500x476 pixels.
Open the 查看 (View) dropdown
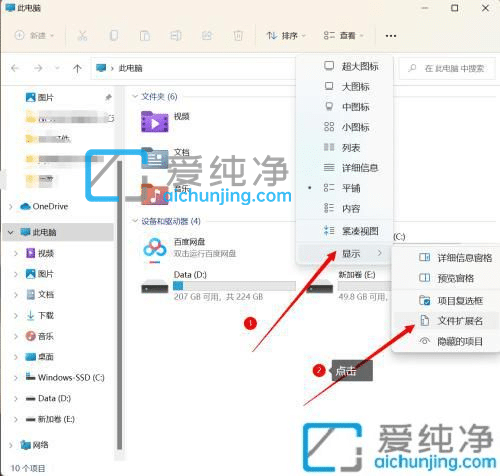[x=343, y=35]
